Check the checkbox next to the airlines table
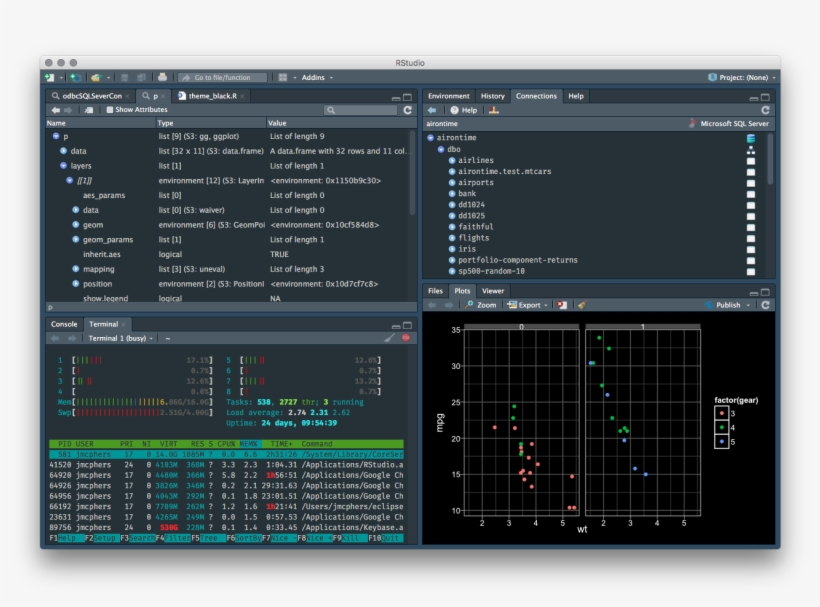 (x=752, y=160)
